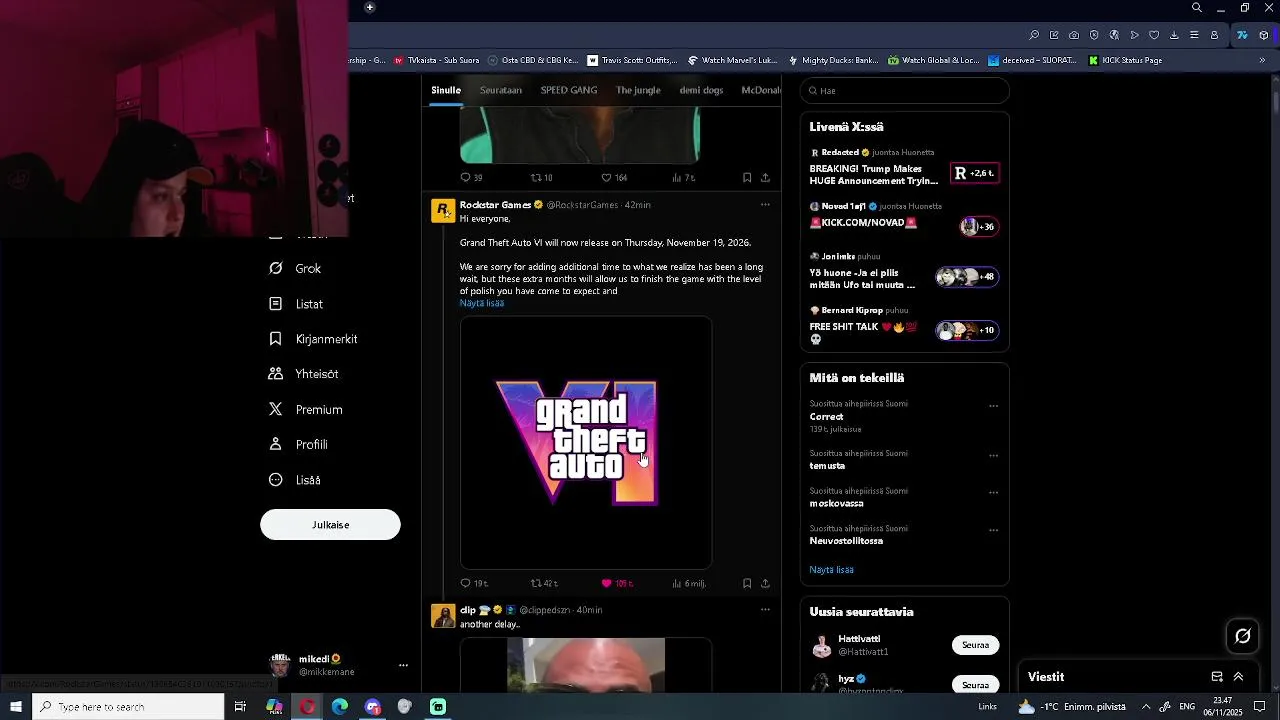The height and width of the screenshot is (720, 1280).
Task: Click the Hae search field
Action: [x=905, y=91]
